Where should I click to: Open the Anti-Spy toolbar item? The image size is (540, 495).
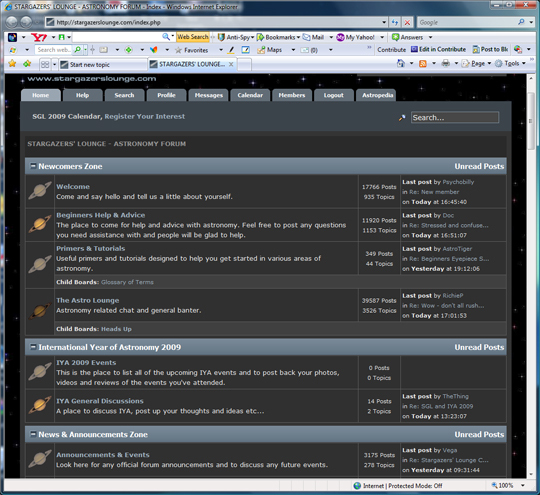coord(235,37)
